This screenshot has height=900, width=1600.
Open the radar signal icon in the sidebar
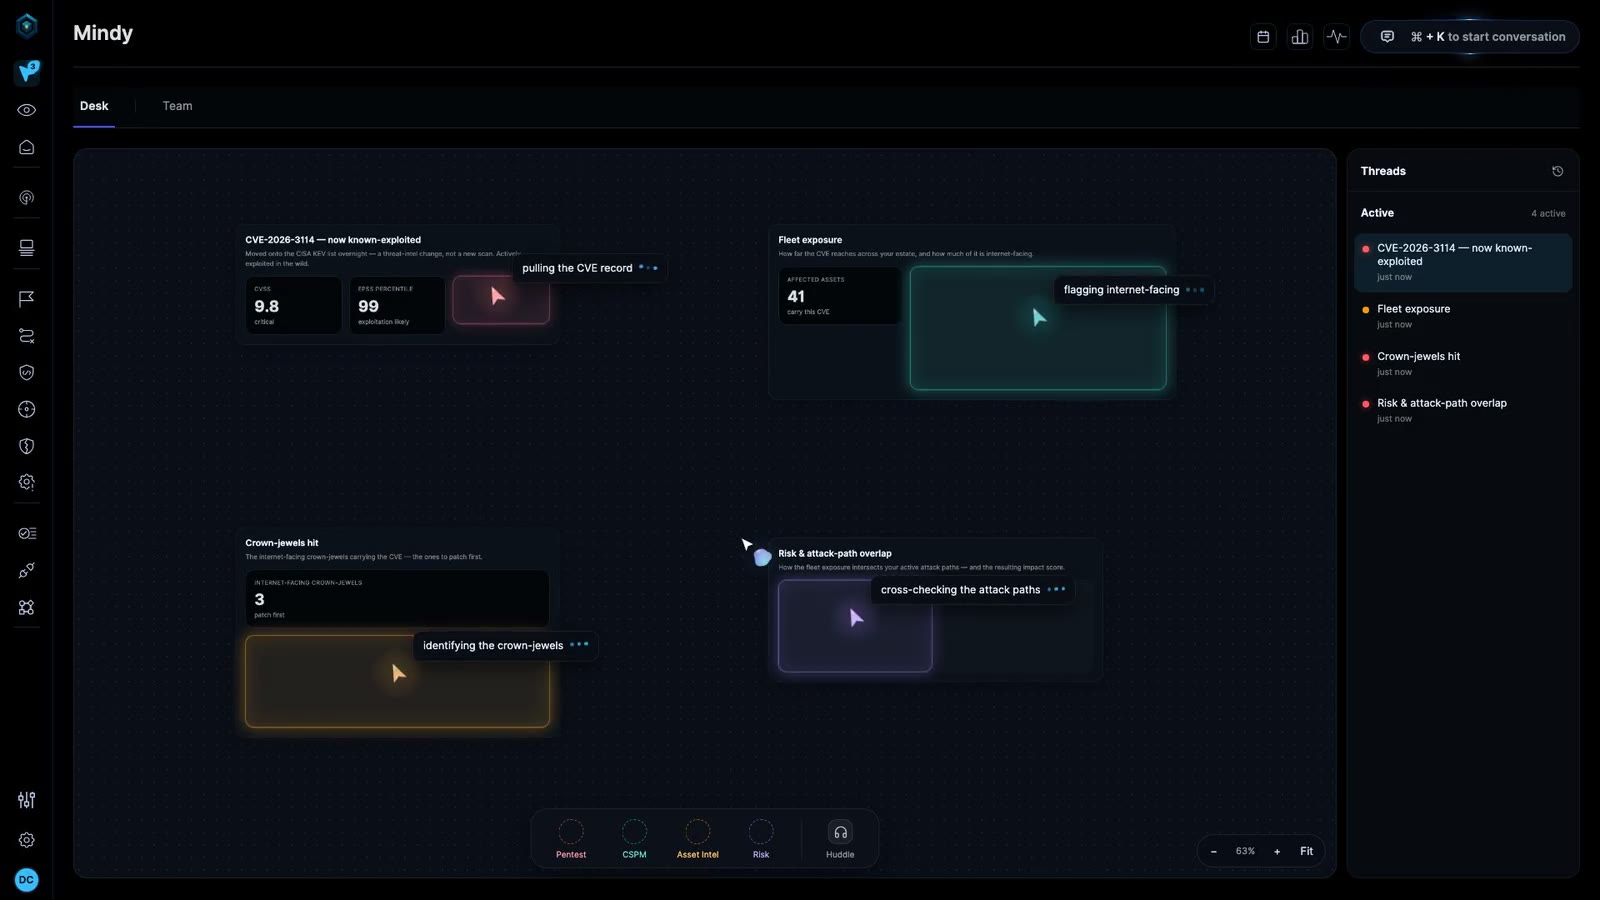27,198
